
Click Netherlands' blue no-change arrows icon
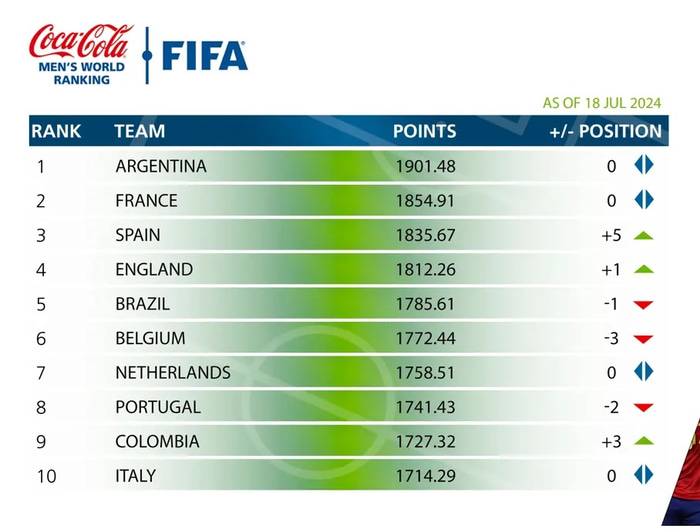[x=643, y=372]
